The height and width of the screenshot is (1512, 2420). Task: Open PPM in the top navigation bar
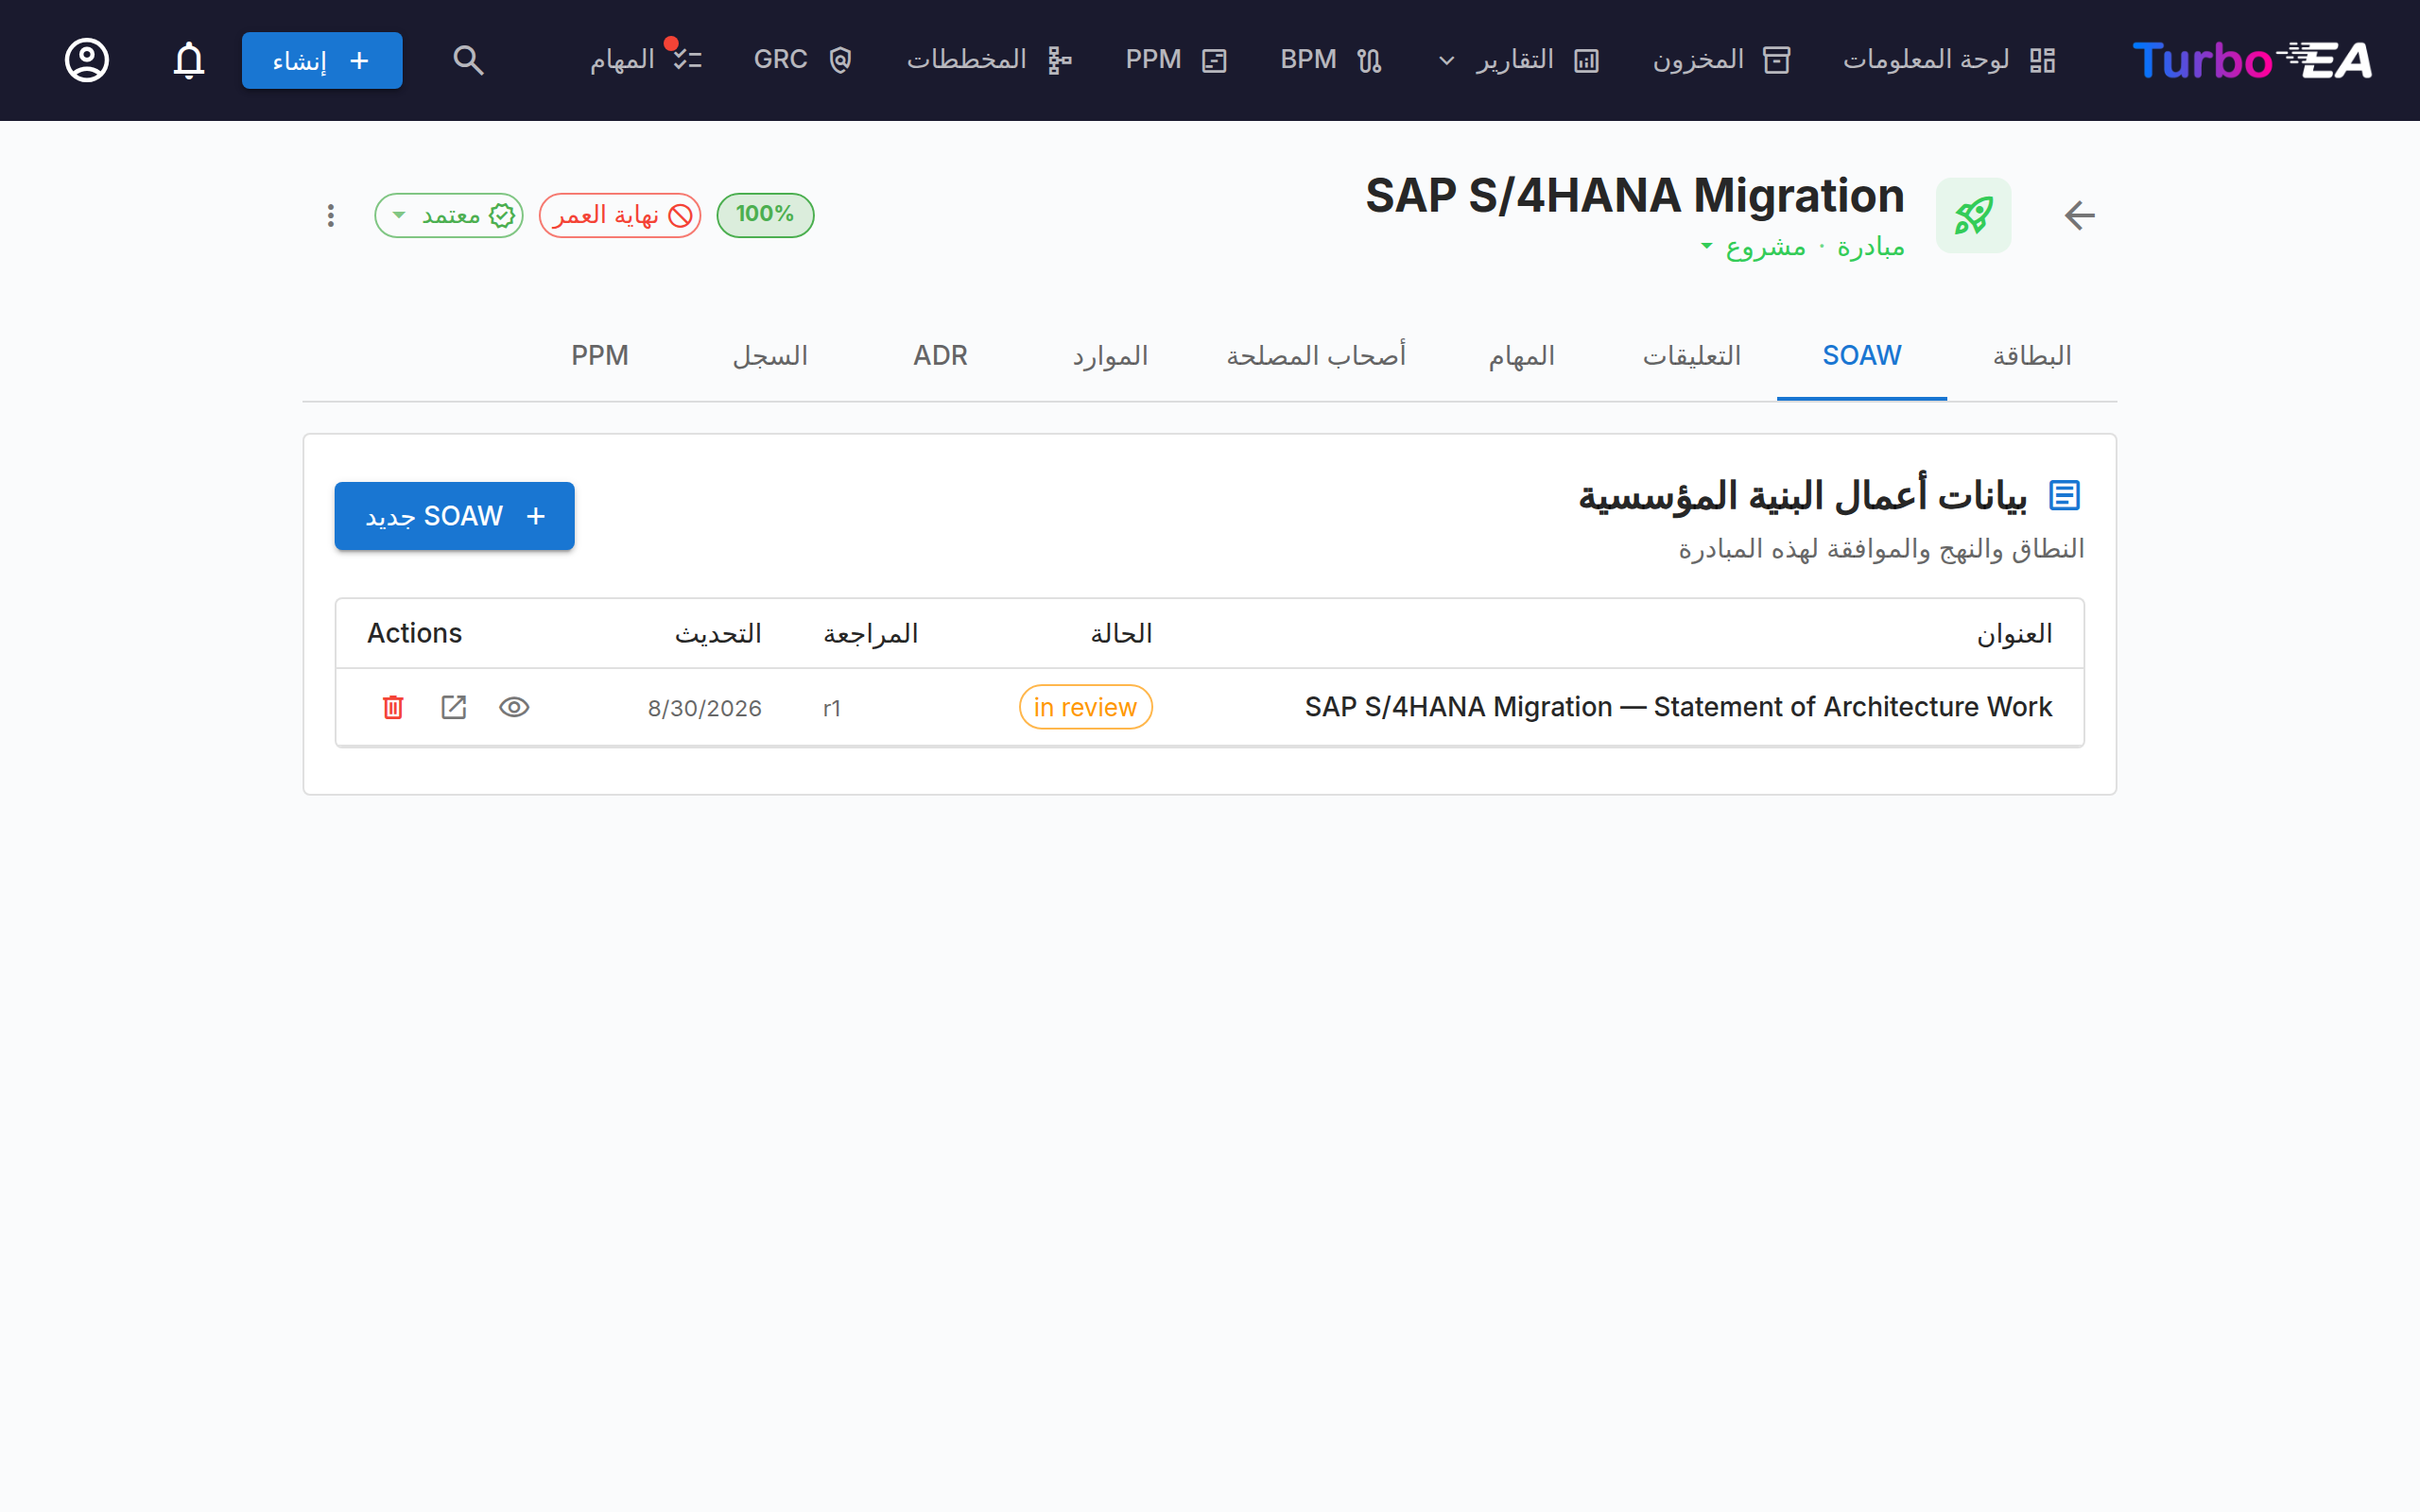pyautogui.click(x=1175, y=60)
